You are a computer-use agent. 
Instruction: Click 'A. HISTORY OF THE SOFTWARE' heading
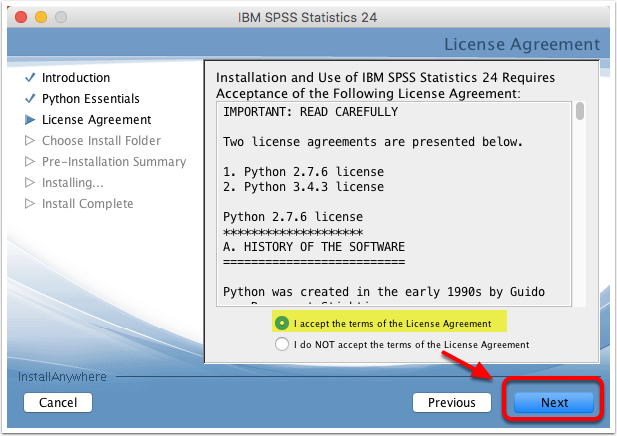314,247
